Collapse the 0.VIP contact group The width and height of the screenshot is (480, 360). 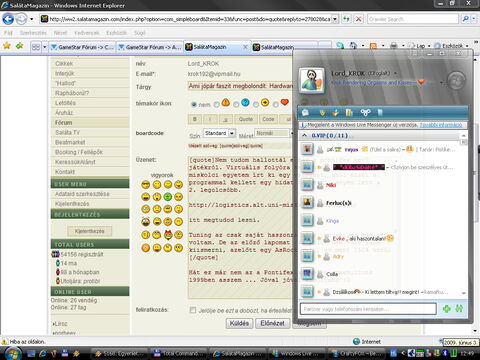click(305, 135)
